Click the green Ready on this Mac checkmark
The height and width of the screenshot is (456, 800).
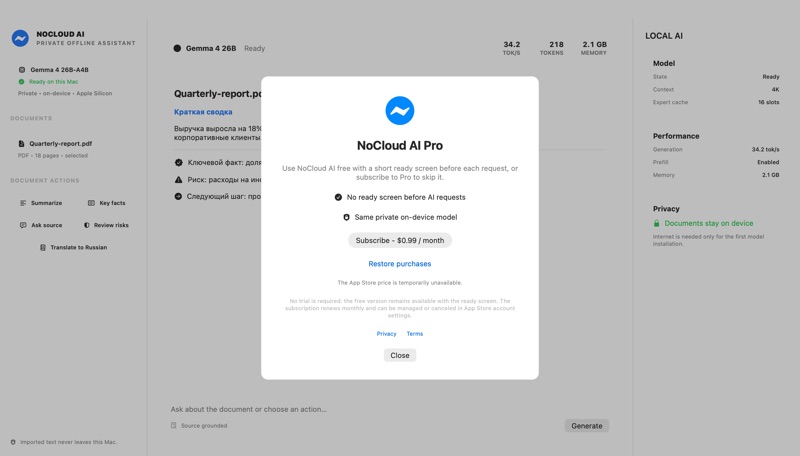pos(21,82)
